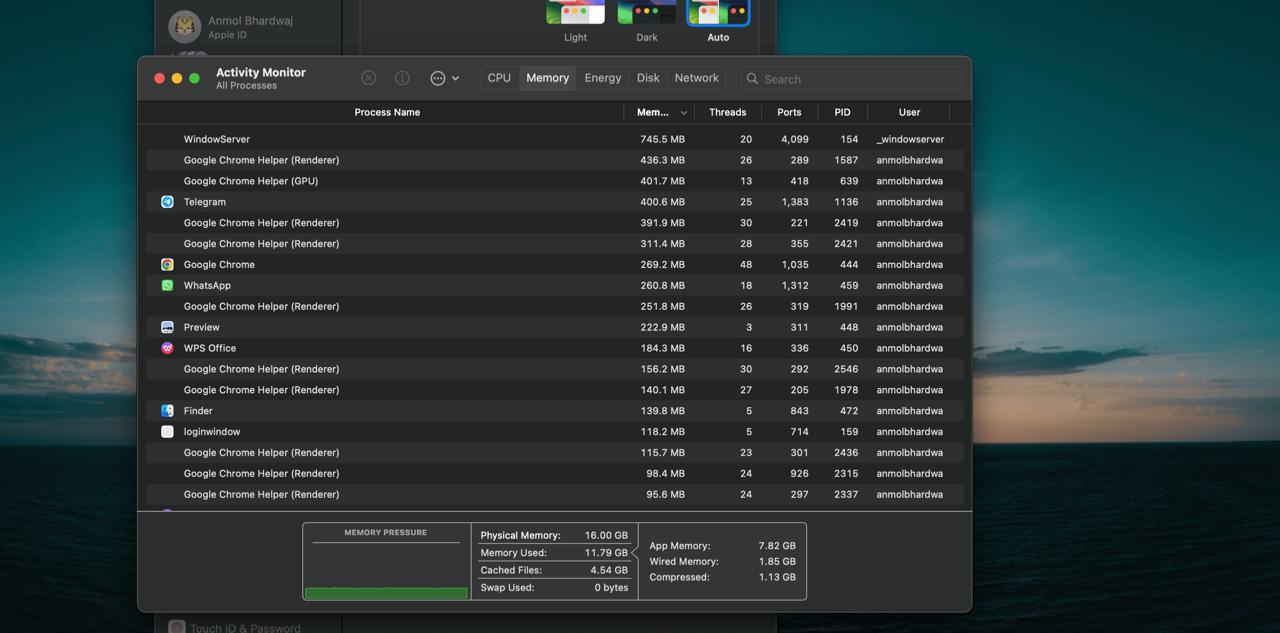Select the Preview process name

pos(202,327)
